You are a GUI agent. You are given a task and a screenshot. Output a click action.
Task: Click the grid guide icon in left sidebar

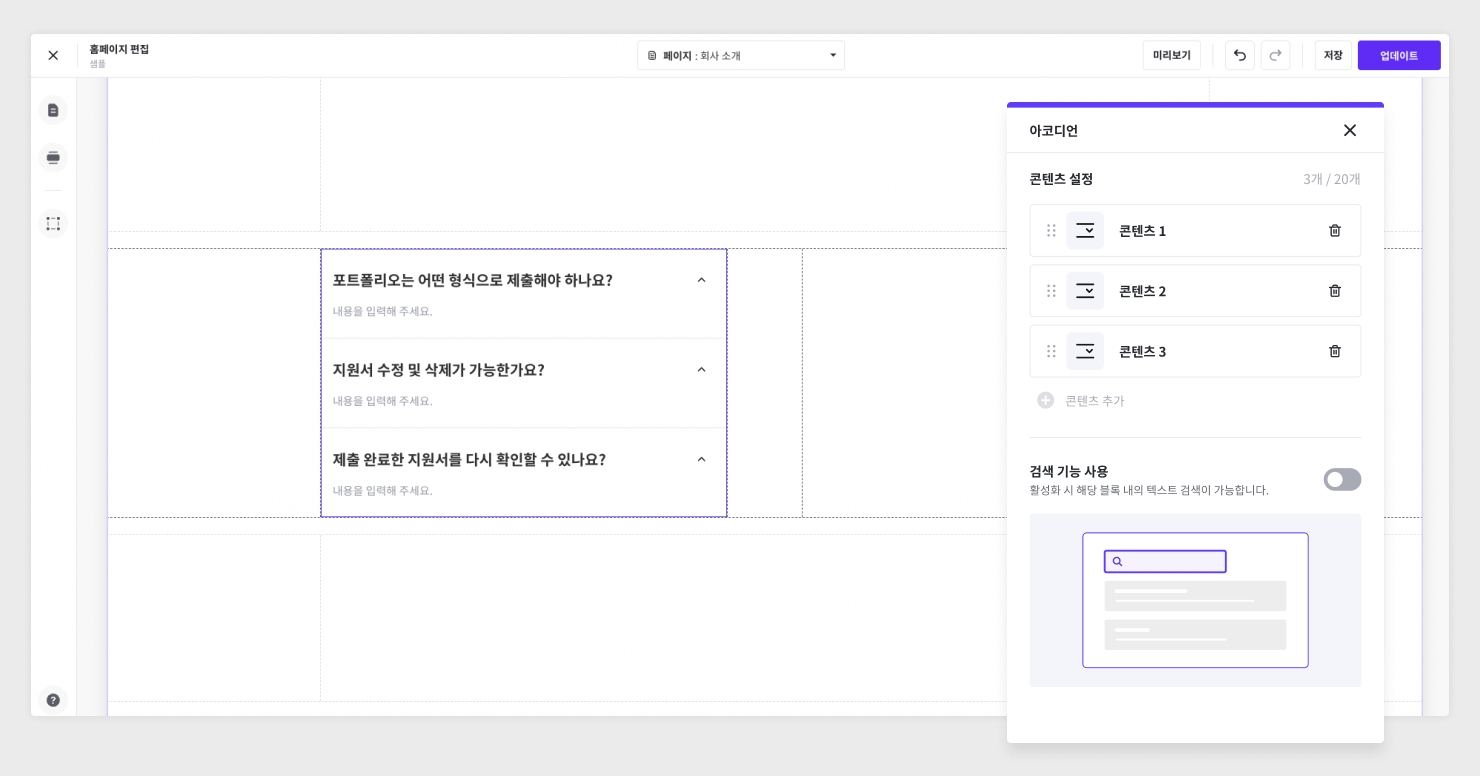coord(53,223)
